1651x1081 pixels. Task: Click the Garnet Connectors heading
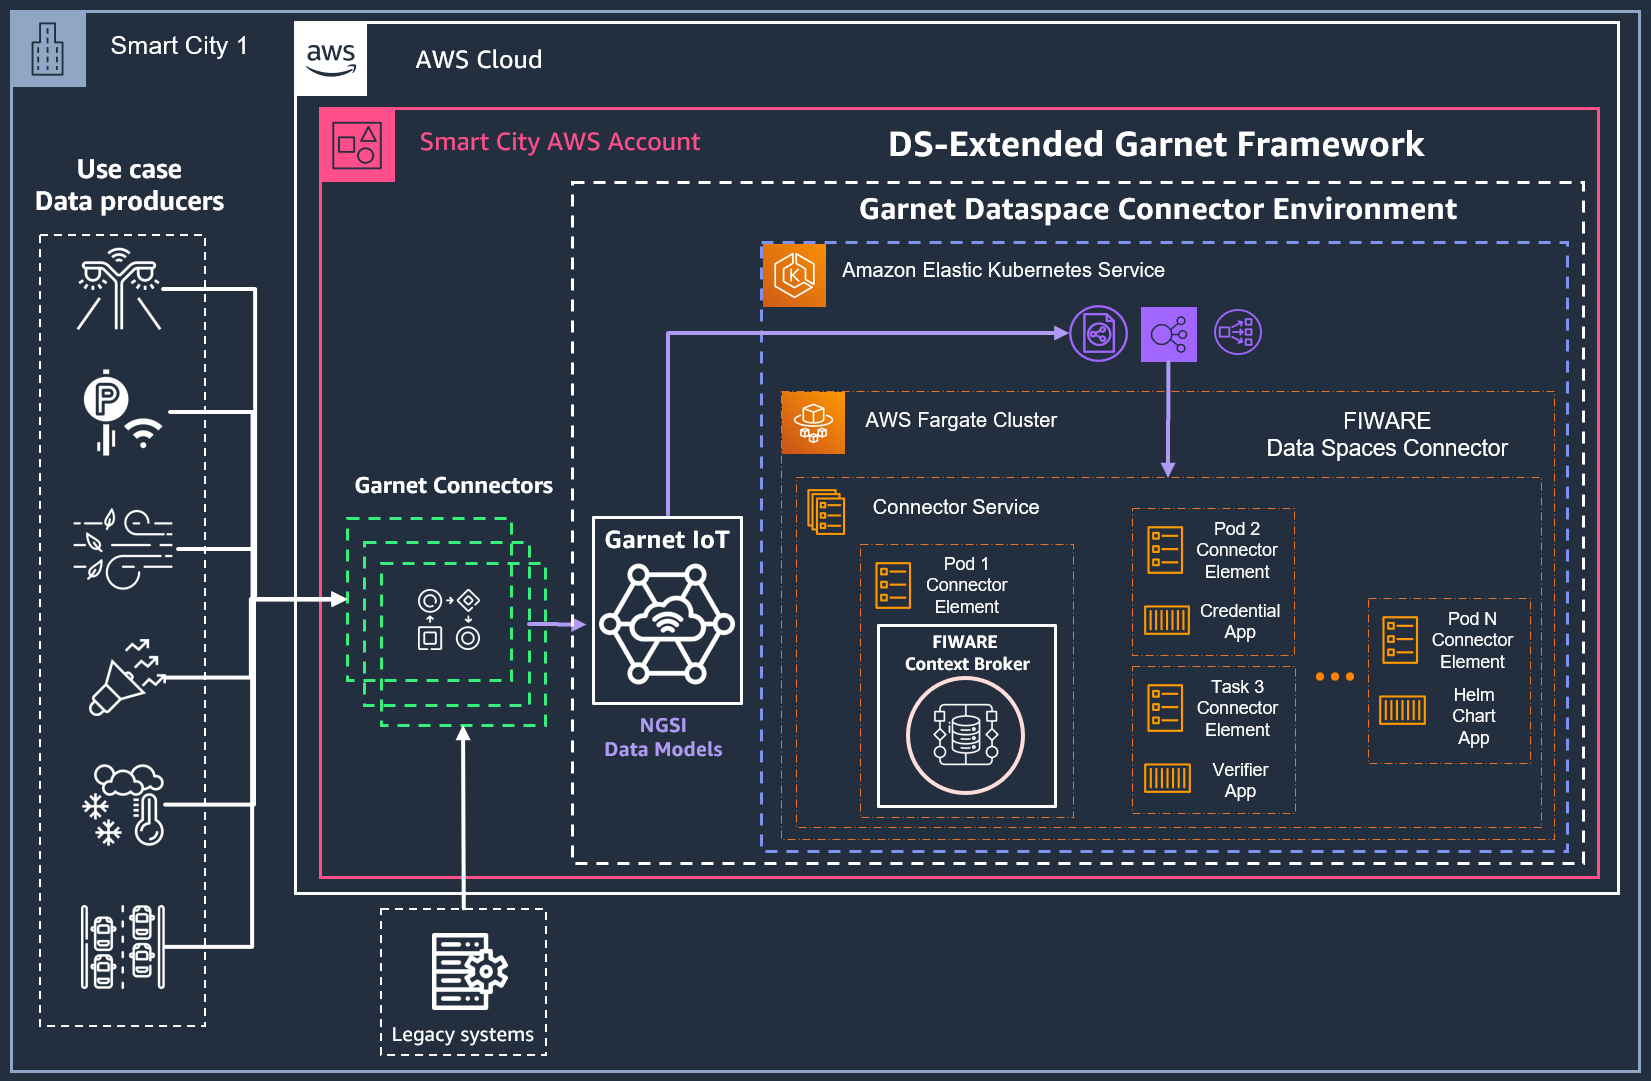point(453,485)
